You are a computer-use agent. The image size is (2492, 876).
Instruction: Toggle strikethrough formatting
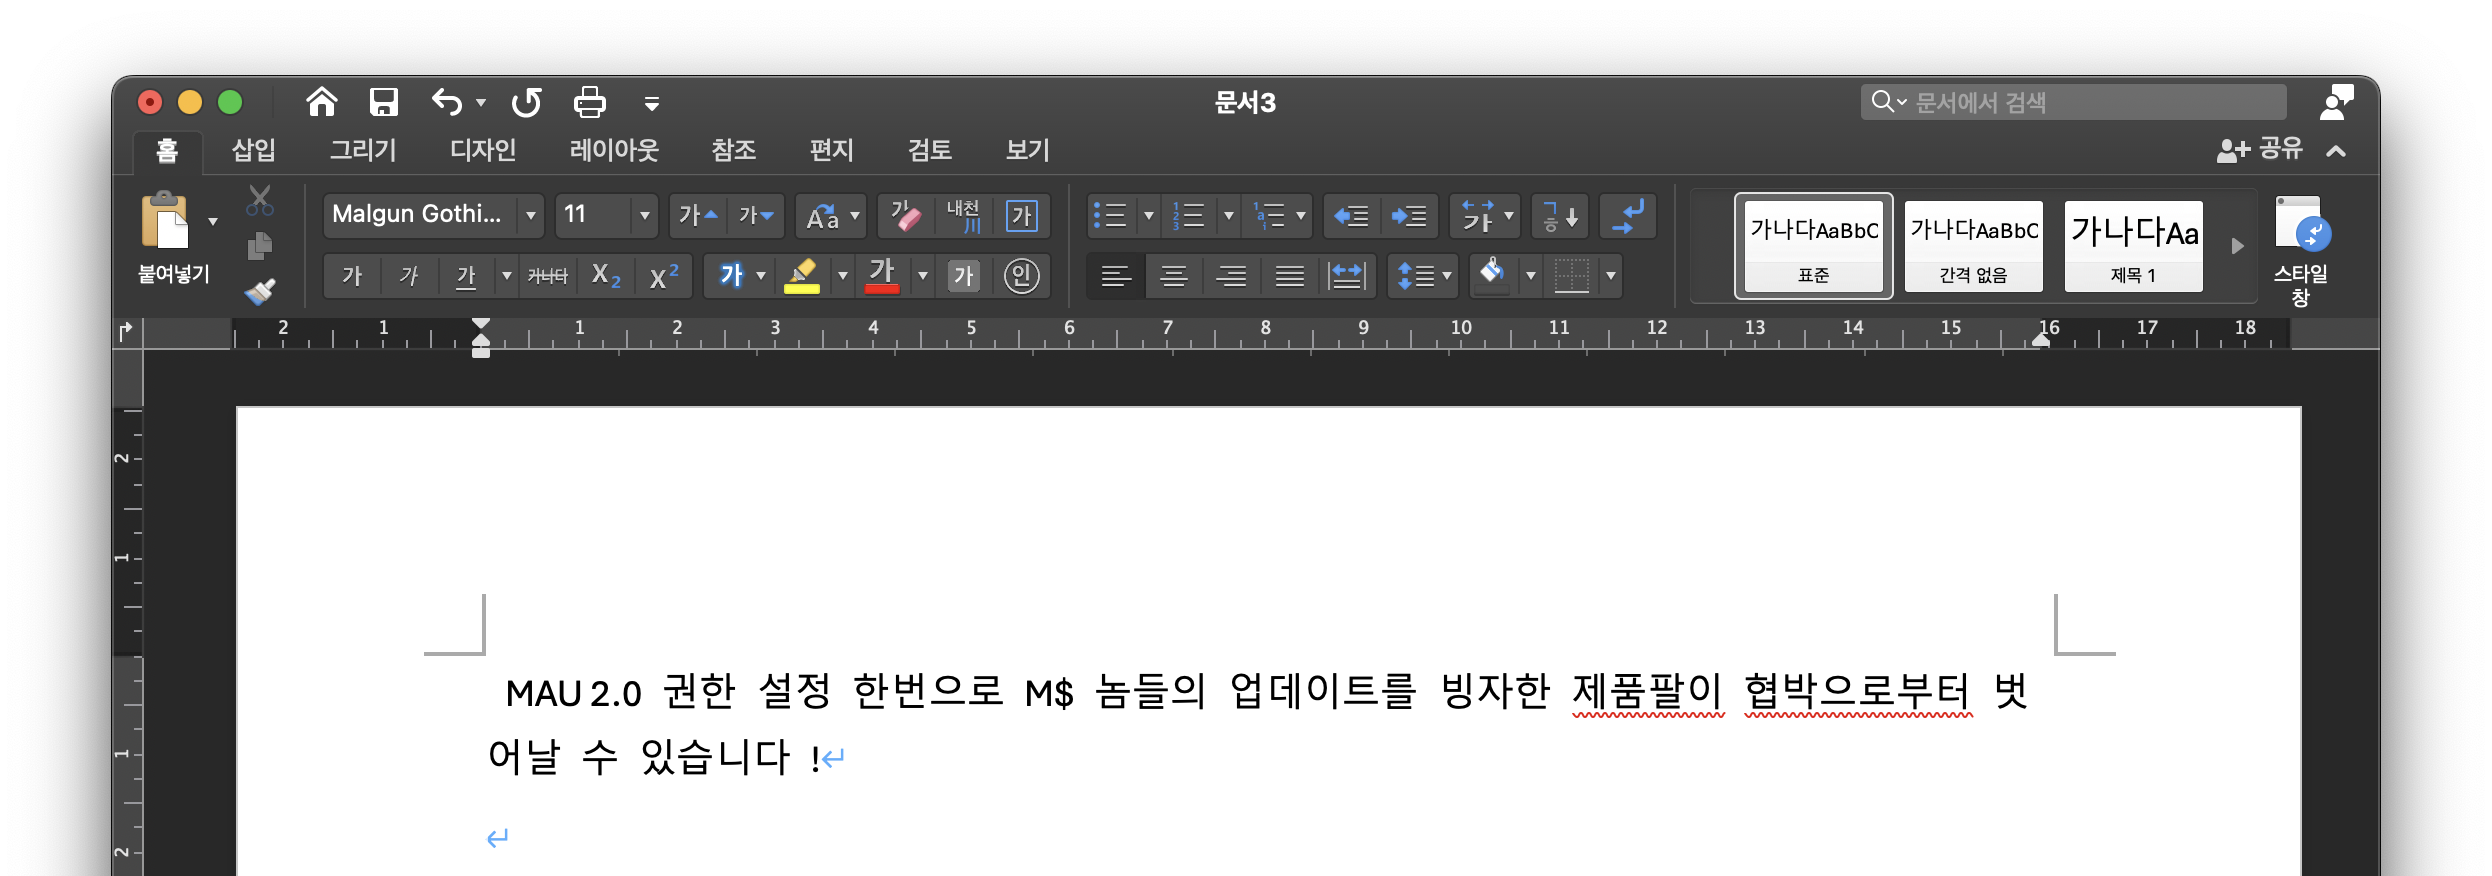pos(547,275)
